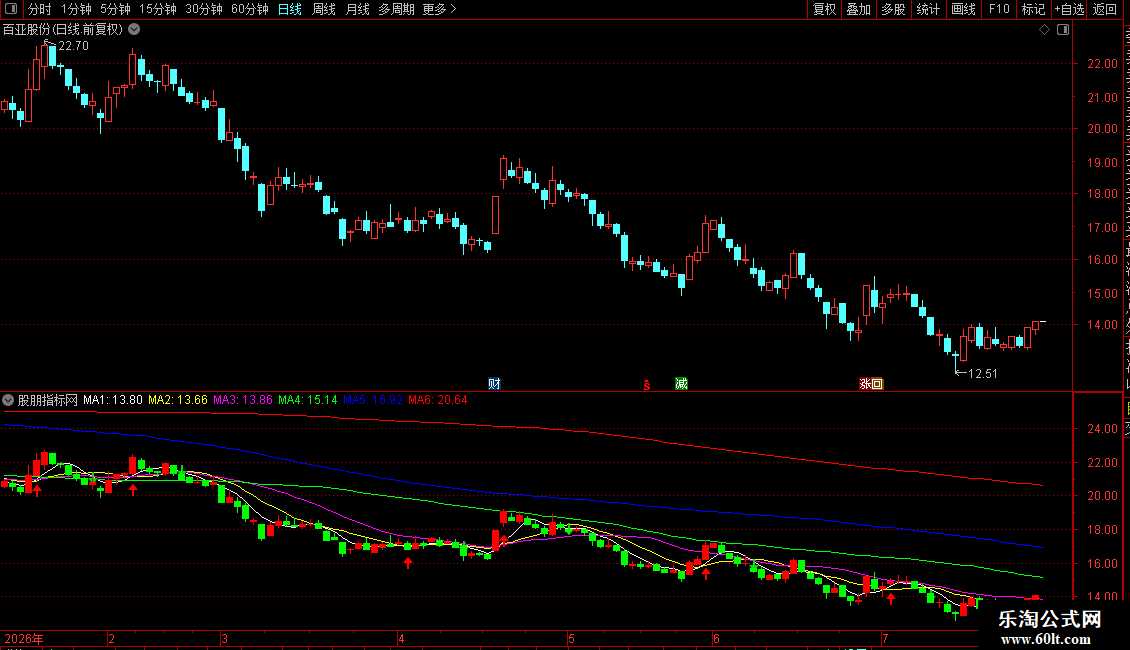Click month 4 on the time axis
This screenshot has width=1130, height=650.
[x=401, y=639]
